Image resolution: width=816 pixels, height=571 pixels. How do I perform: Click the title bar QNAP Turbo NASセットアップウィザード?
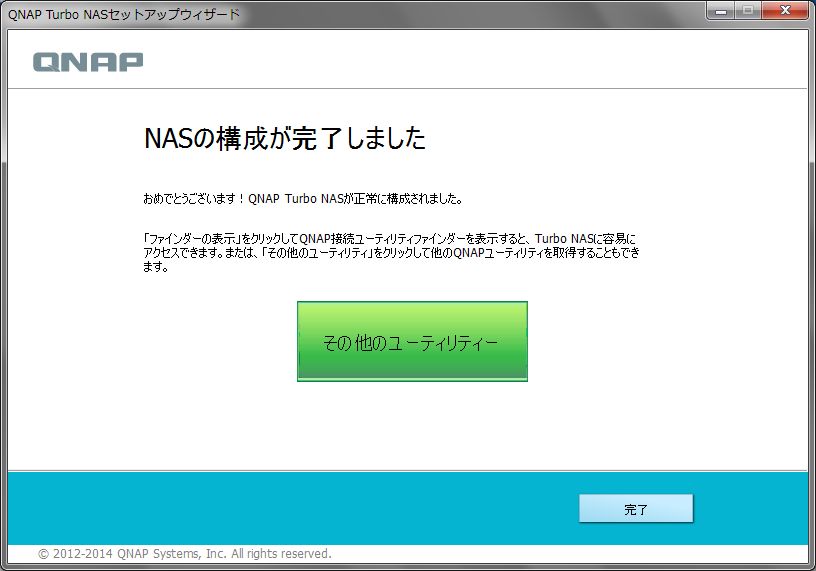point(124,15)
